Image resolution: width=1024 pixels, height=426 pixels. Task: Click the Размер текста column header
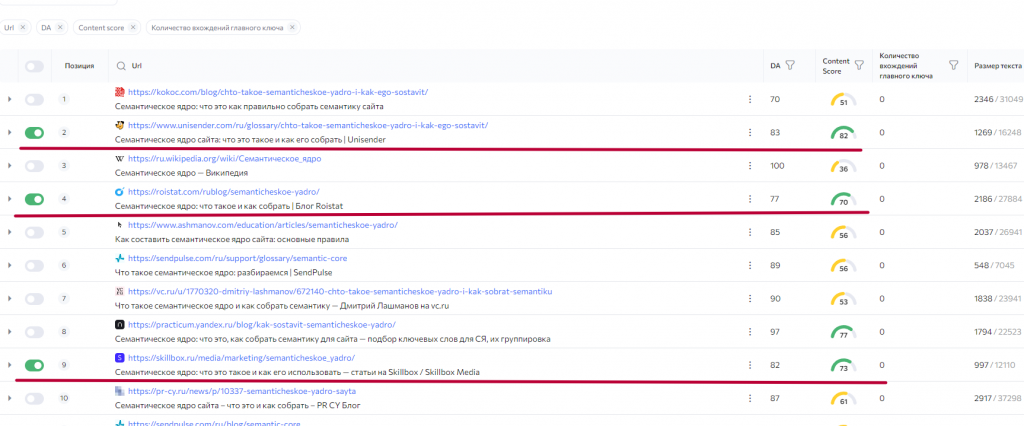click(x=997, y=66)
